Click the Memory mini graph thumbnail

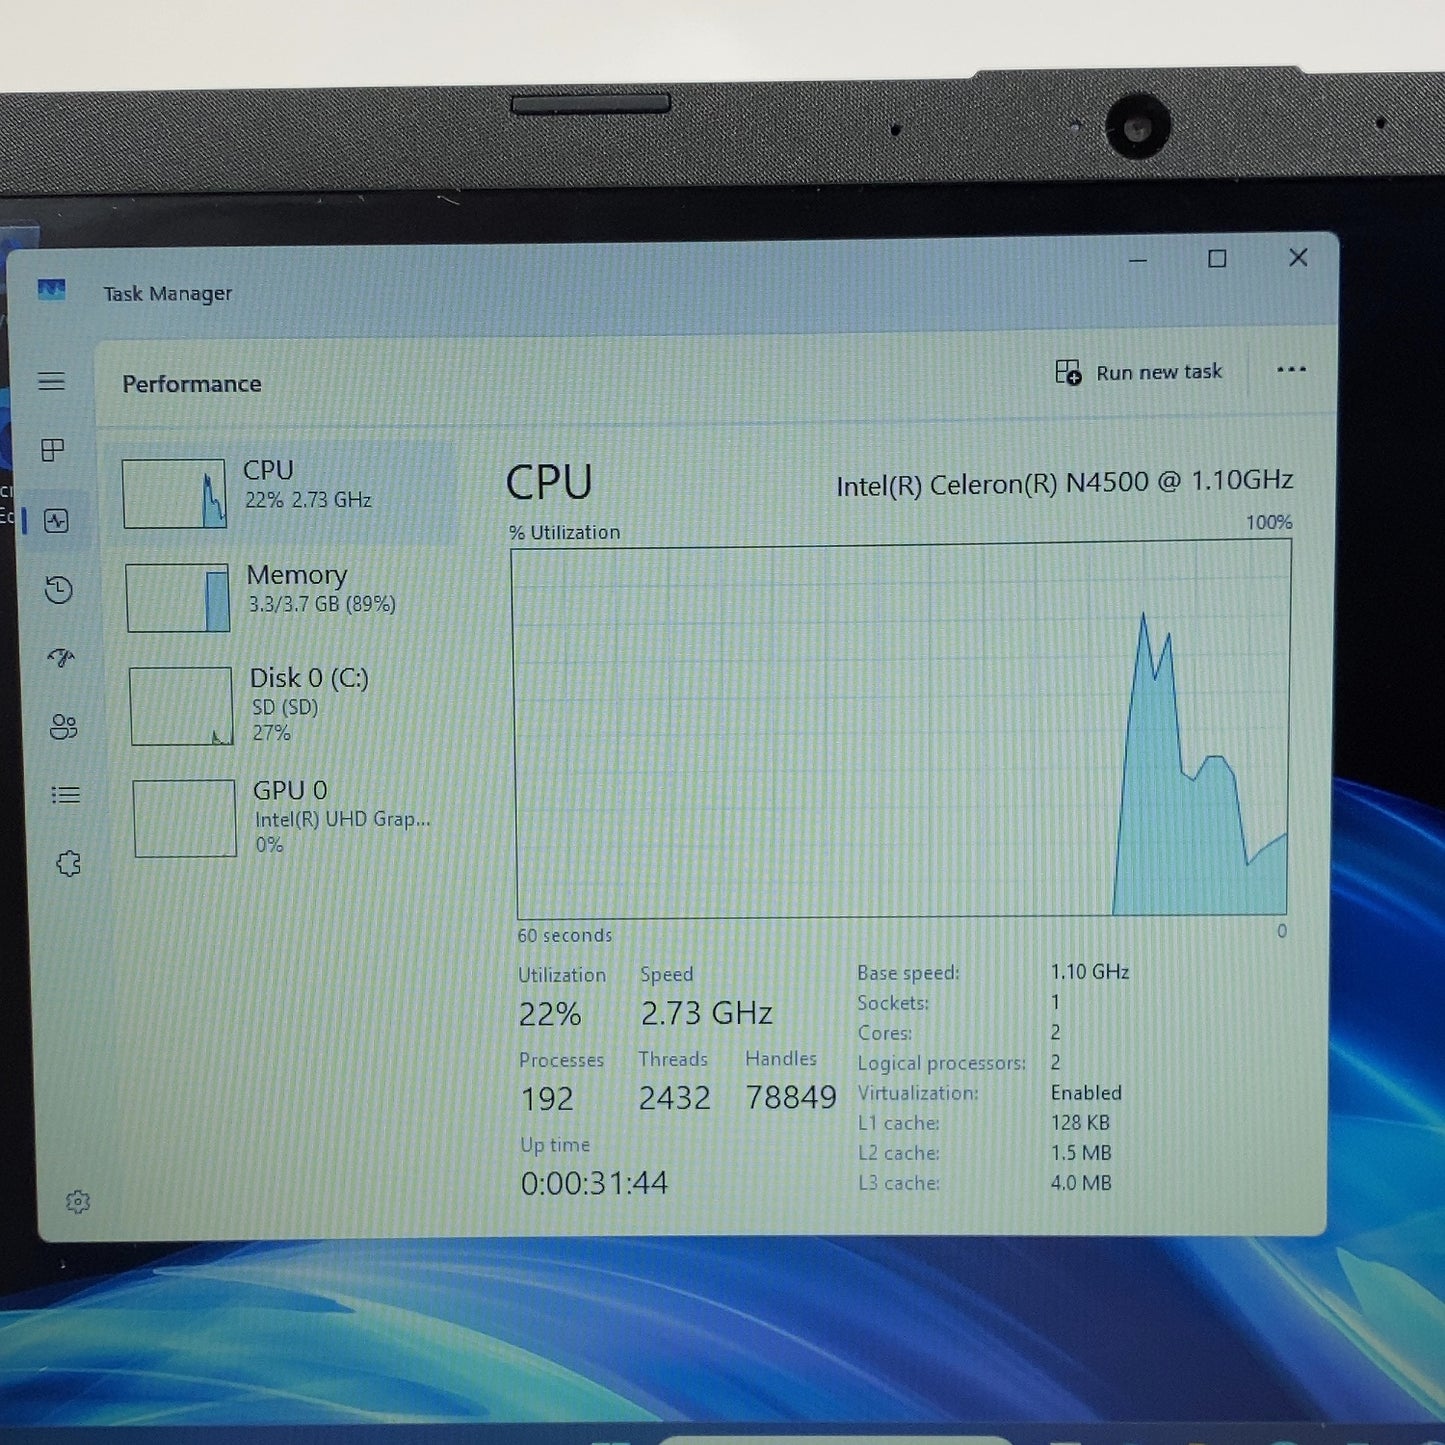point(178,598)
